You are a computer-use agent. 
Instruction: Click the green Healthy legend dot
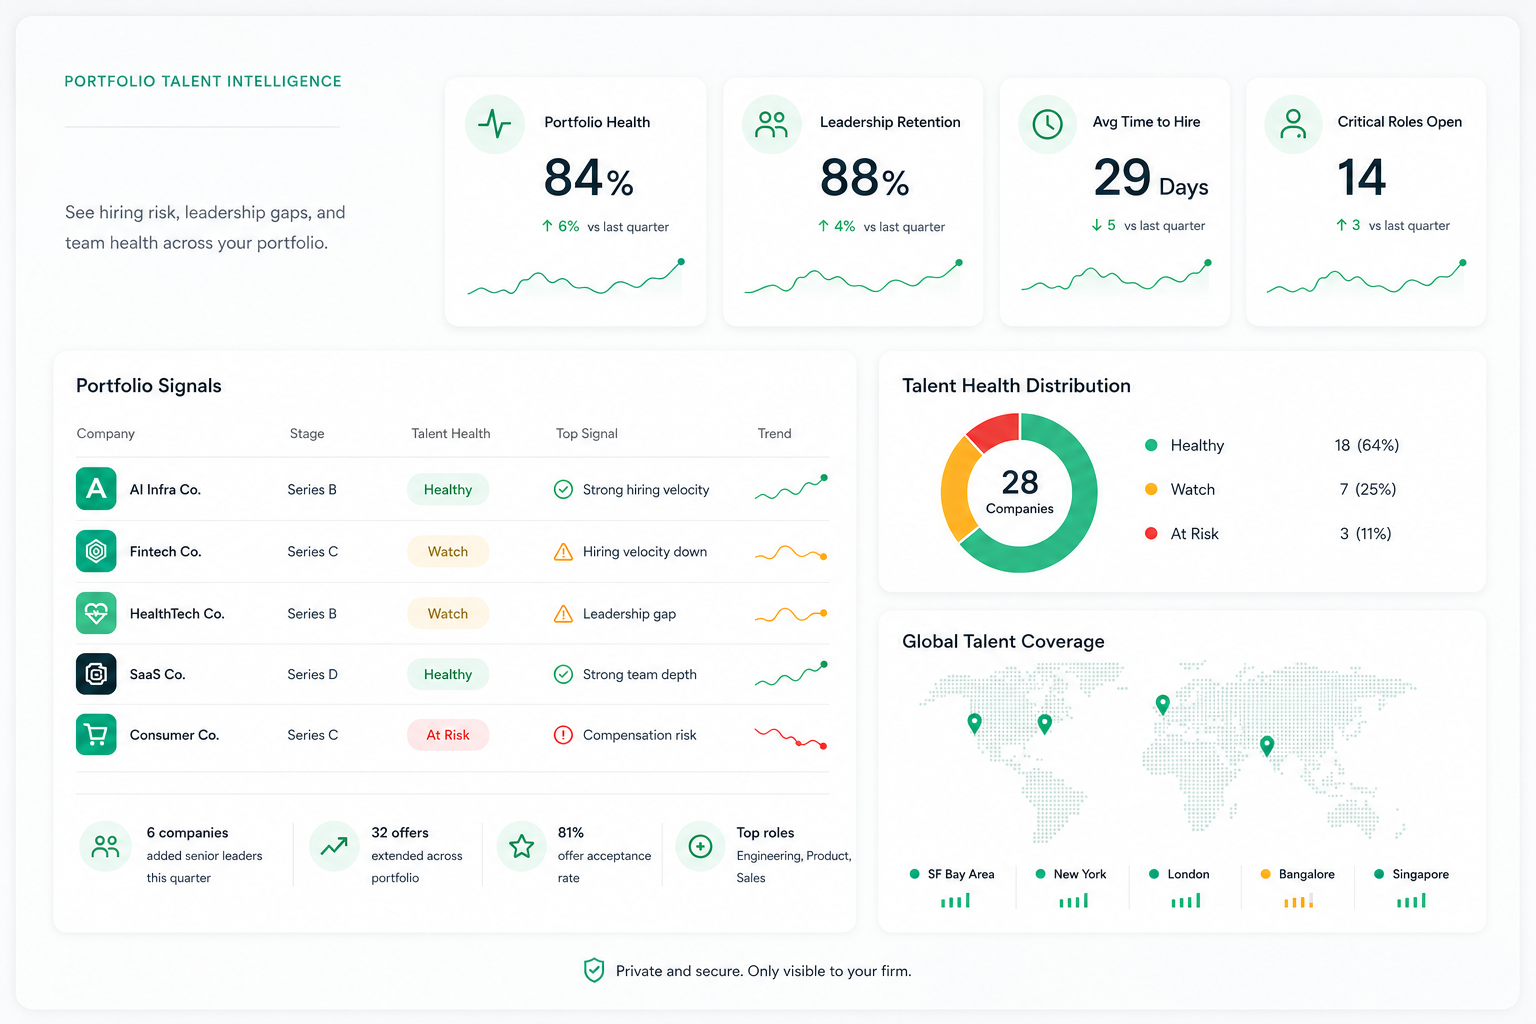[1151, 445]
